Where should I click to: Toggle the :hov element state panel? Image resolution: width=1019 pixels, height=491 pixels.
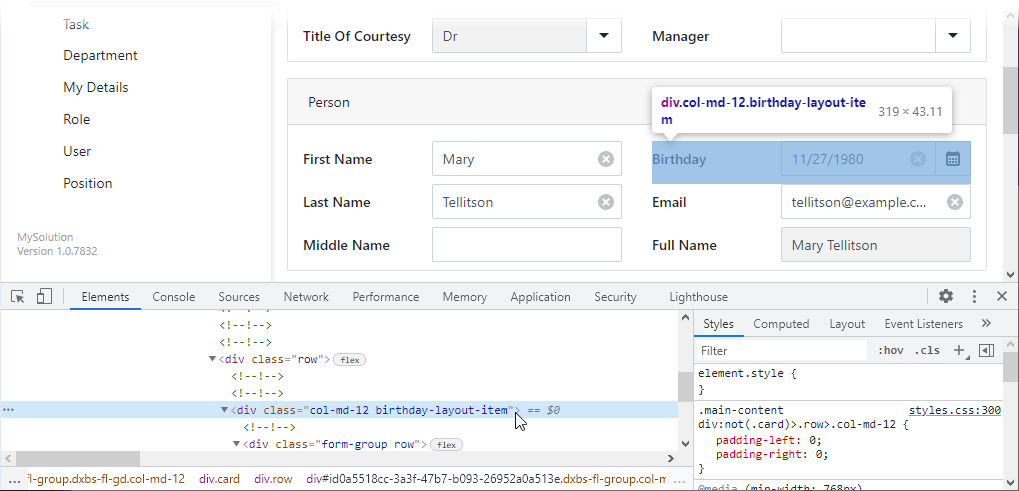890,350
